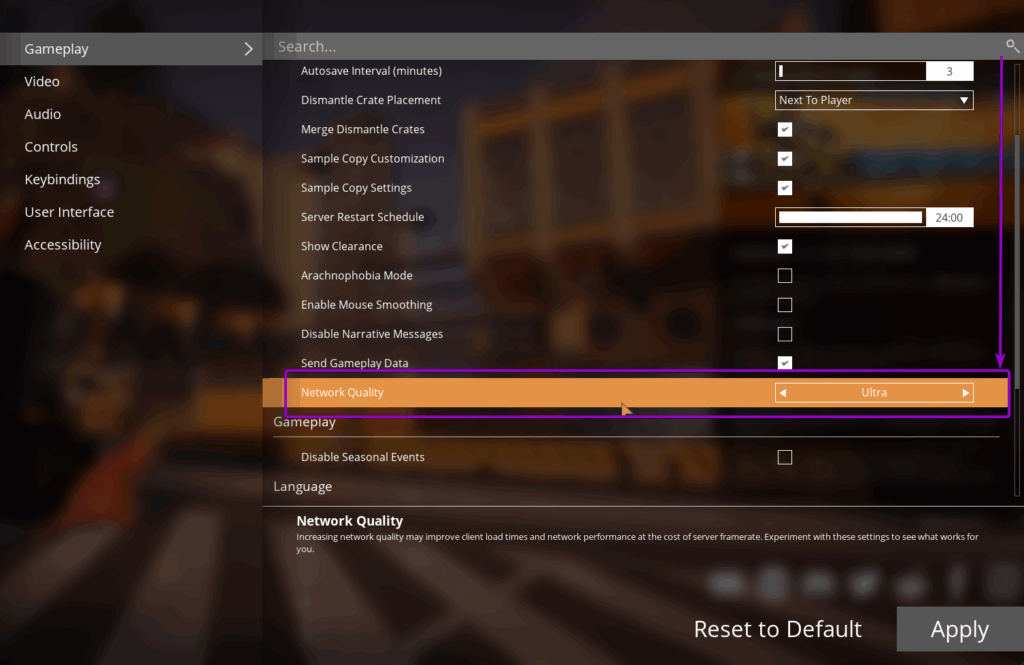
Task: Toggle Send Gameplay Data checkbox
Action: [785, 363]
